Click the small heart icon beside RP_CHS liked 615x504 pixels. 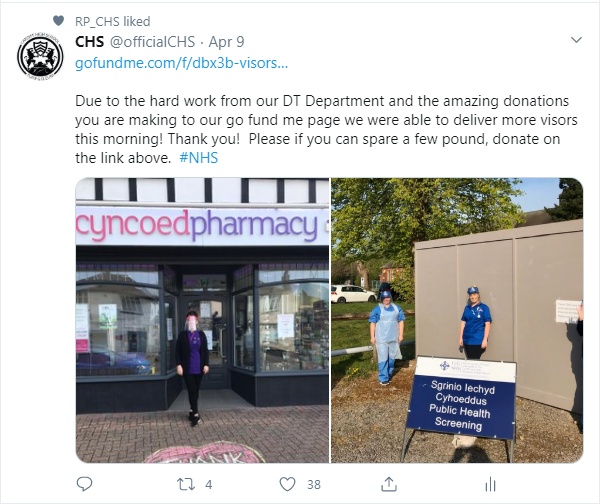[x=58, y=20]
